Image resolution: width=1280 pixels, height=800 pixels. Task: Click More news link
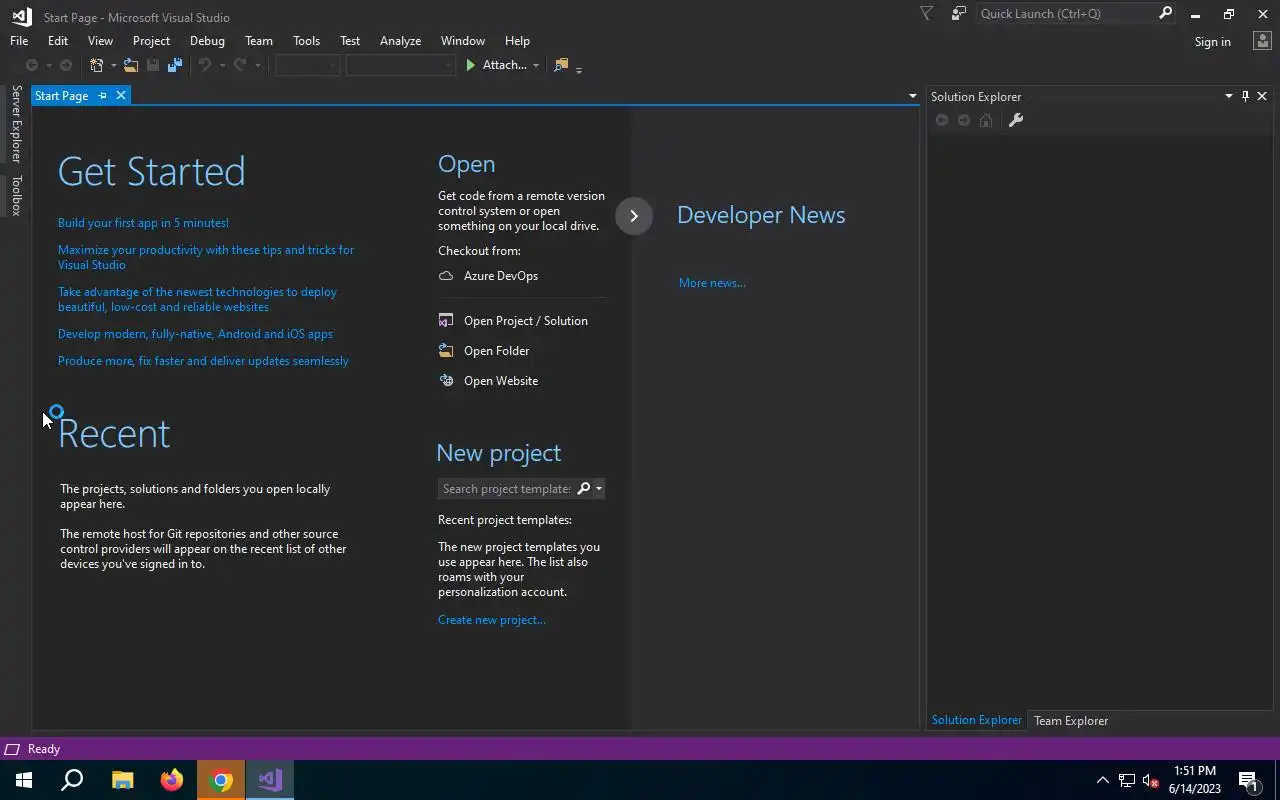click(712, 283)
